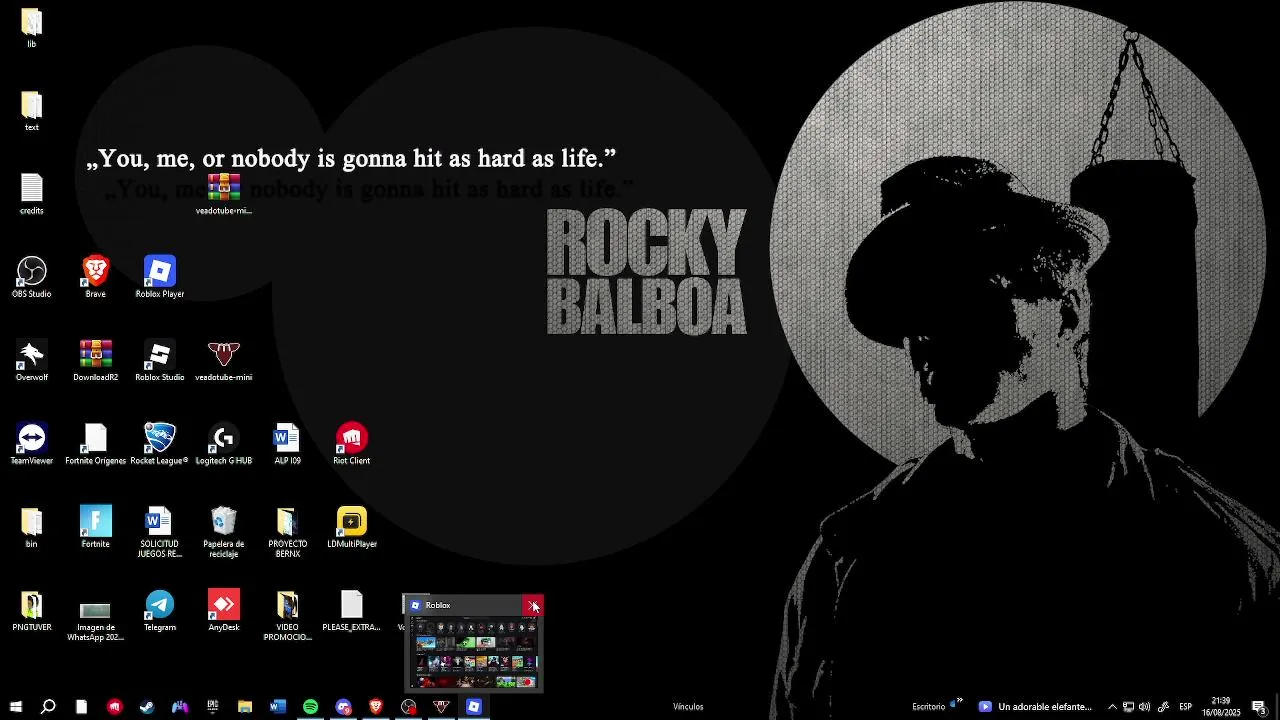This screenshot has width=1280, height=720.
Task: Show hidden system tray icons
Action: tap(1112, 707)
